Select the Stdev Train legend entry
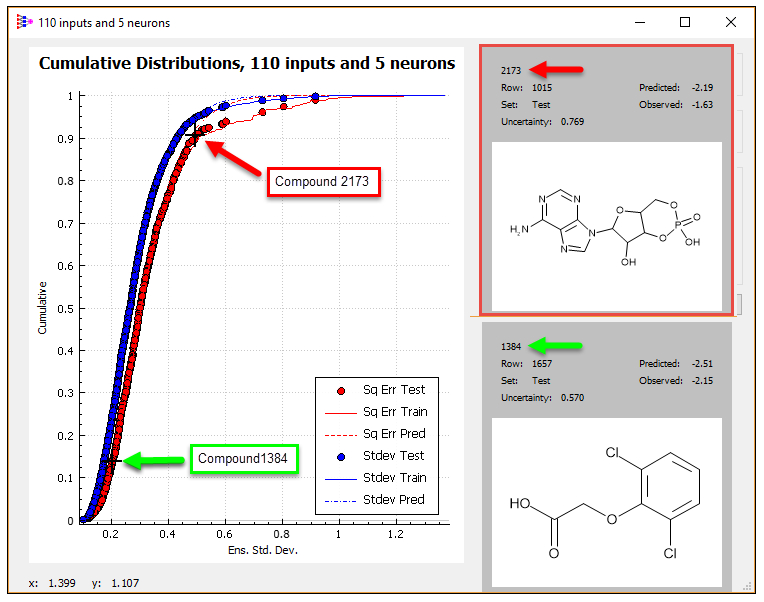The height and width of the screenshot is (602, 764). [x=375, y=478]
